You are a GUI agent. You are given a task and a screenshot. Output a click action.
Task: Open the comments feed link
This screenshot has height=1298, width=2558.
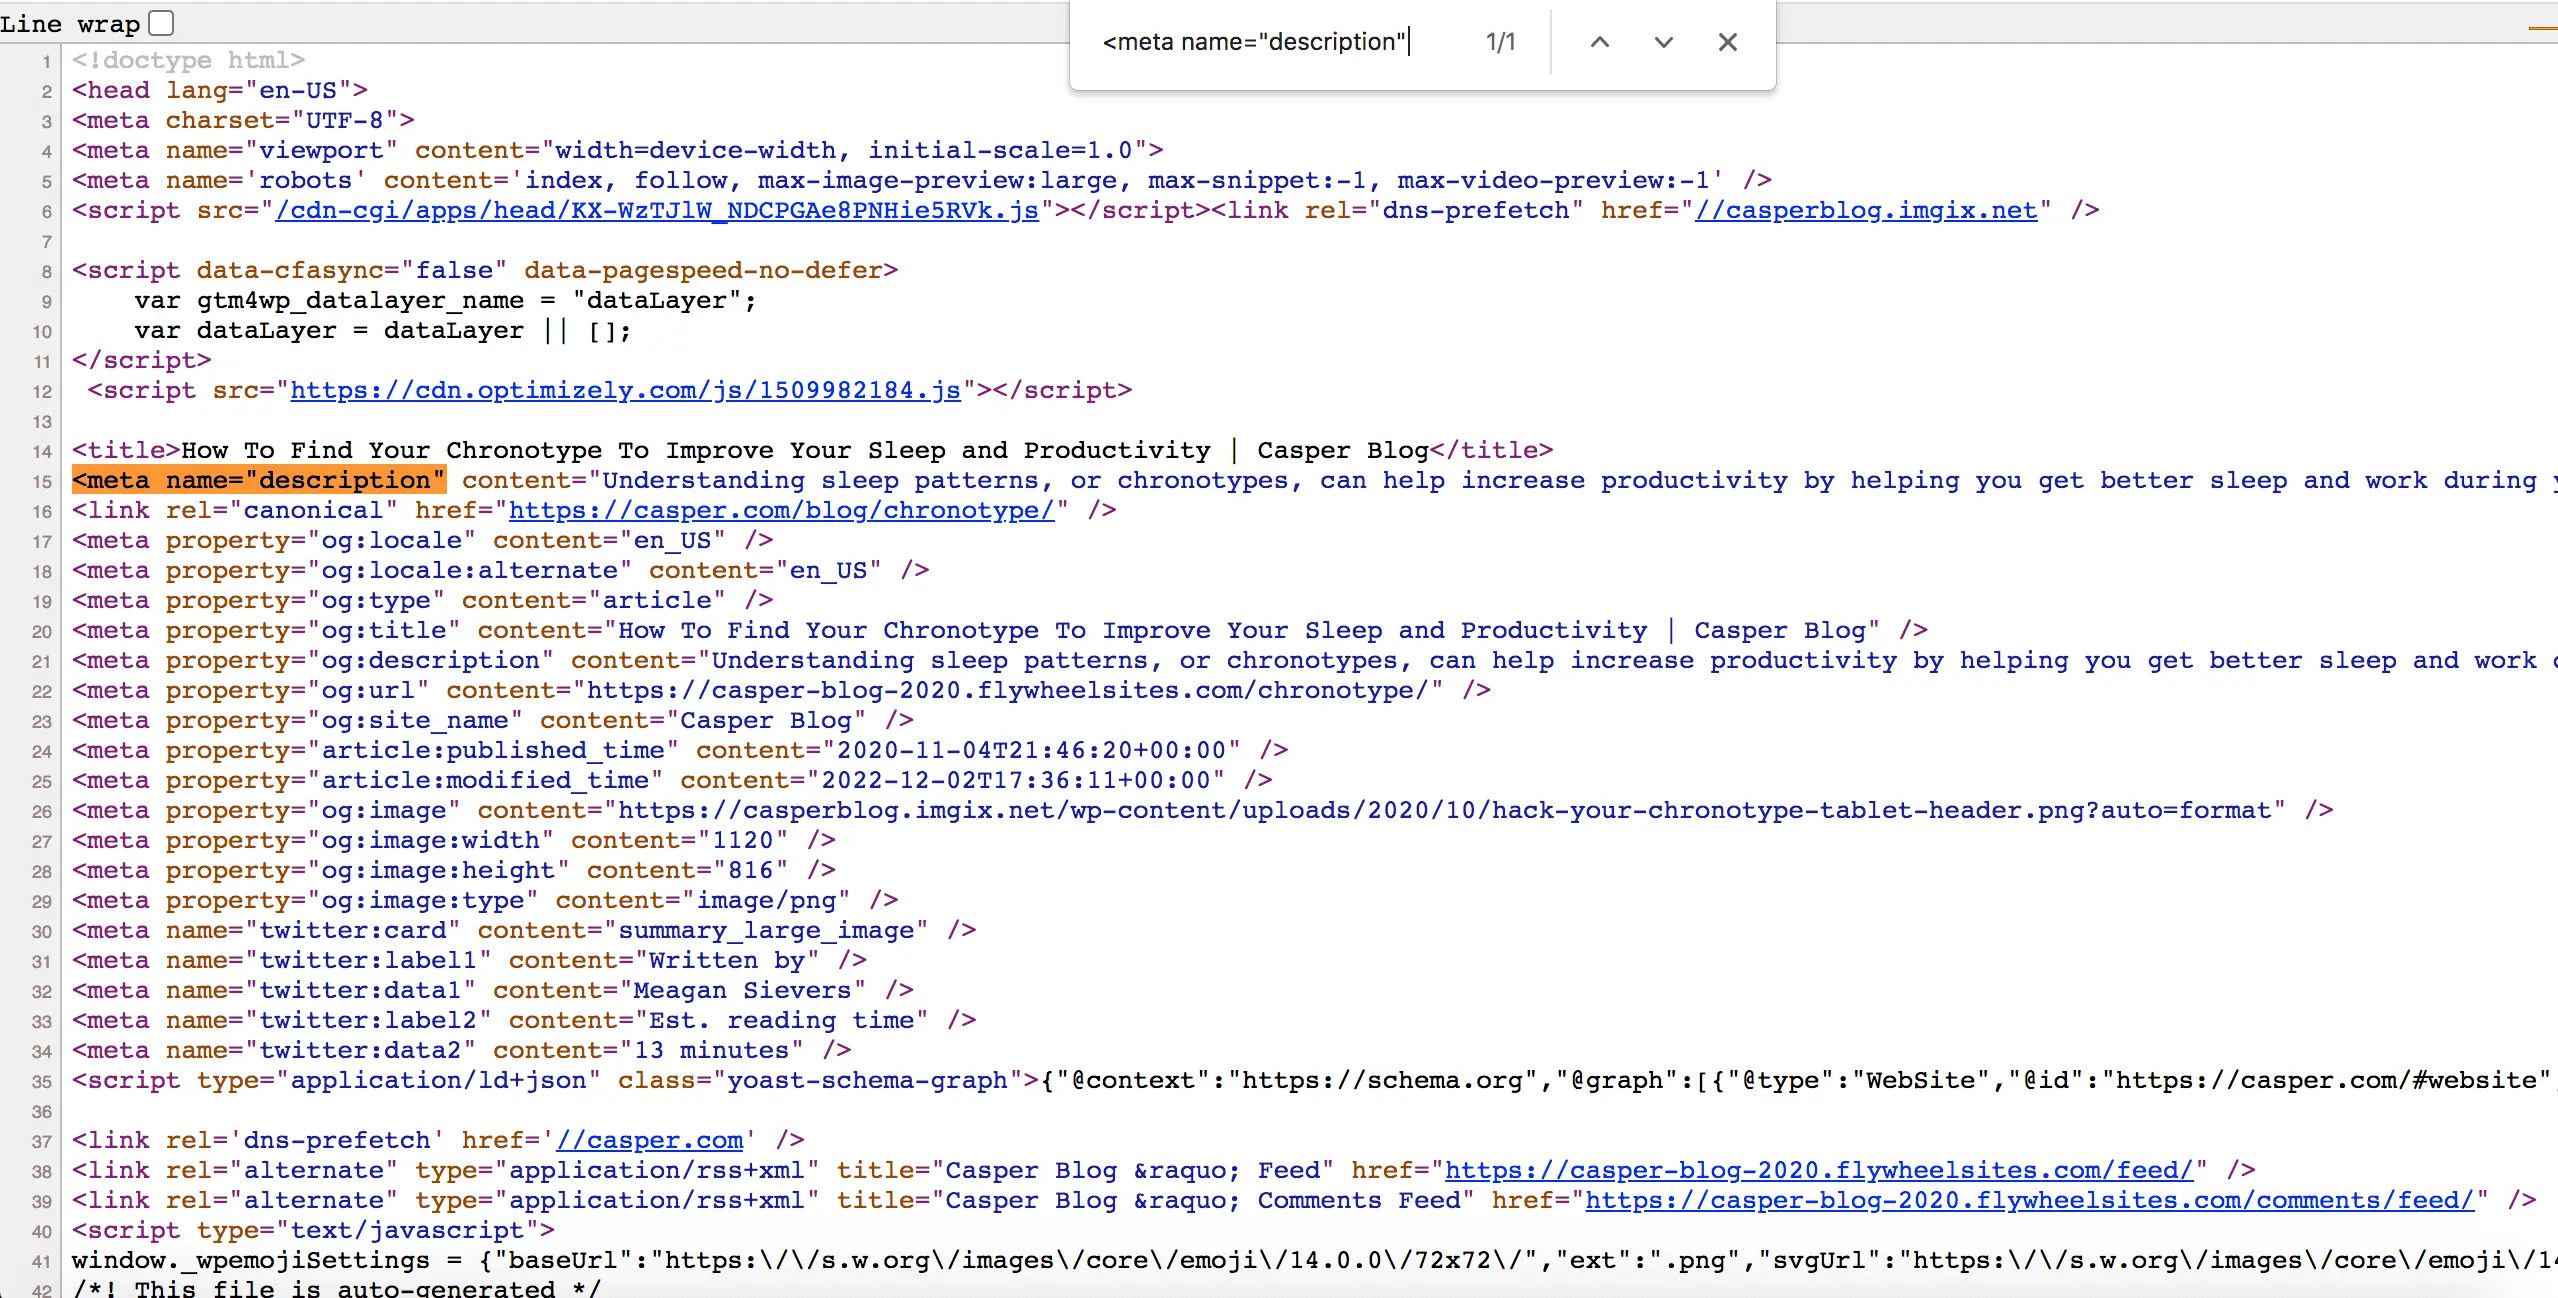pos(2029,1200)
